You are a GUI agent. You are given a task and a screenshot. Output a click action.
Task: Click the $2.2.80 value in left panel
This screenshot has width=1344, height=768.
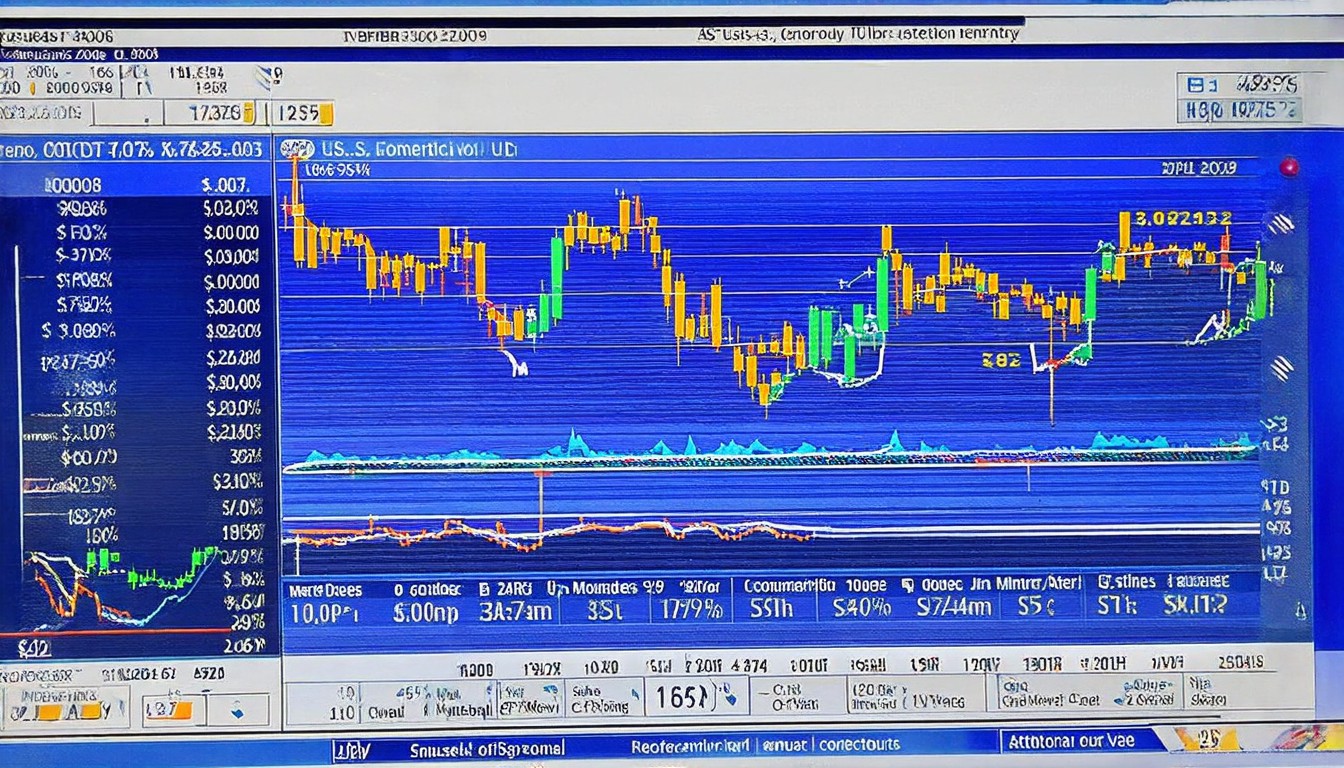[233, 357]
